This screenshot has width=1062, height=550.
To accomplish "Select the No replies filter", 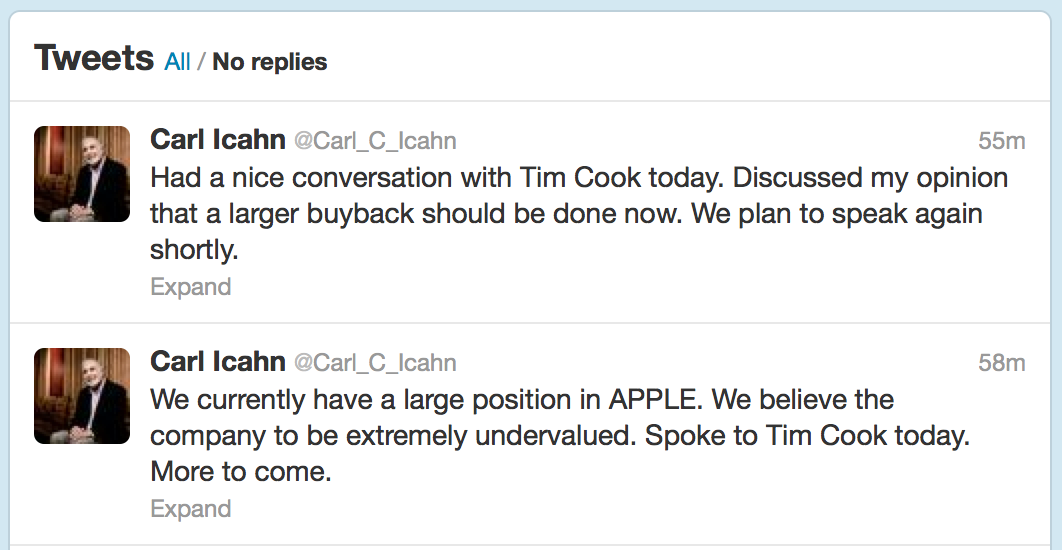I will click(x=270, y=62).
